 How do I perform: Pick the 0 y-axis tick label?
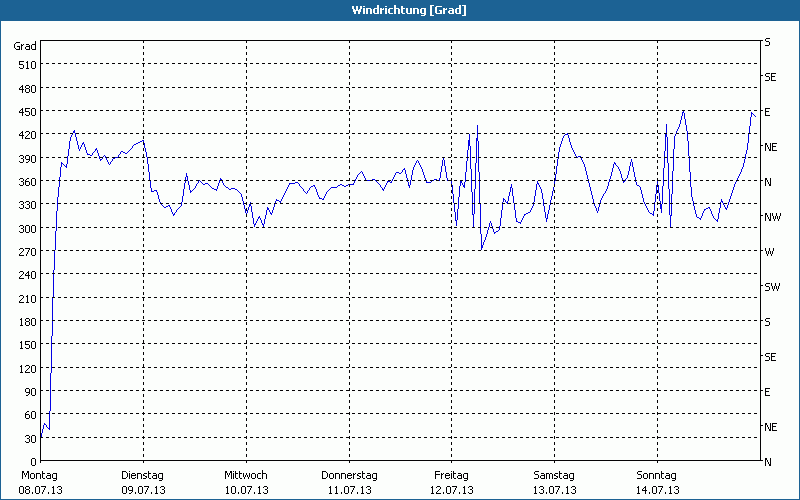[x=34, y=462]
